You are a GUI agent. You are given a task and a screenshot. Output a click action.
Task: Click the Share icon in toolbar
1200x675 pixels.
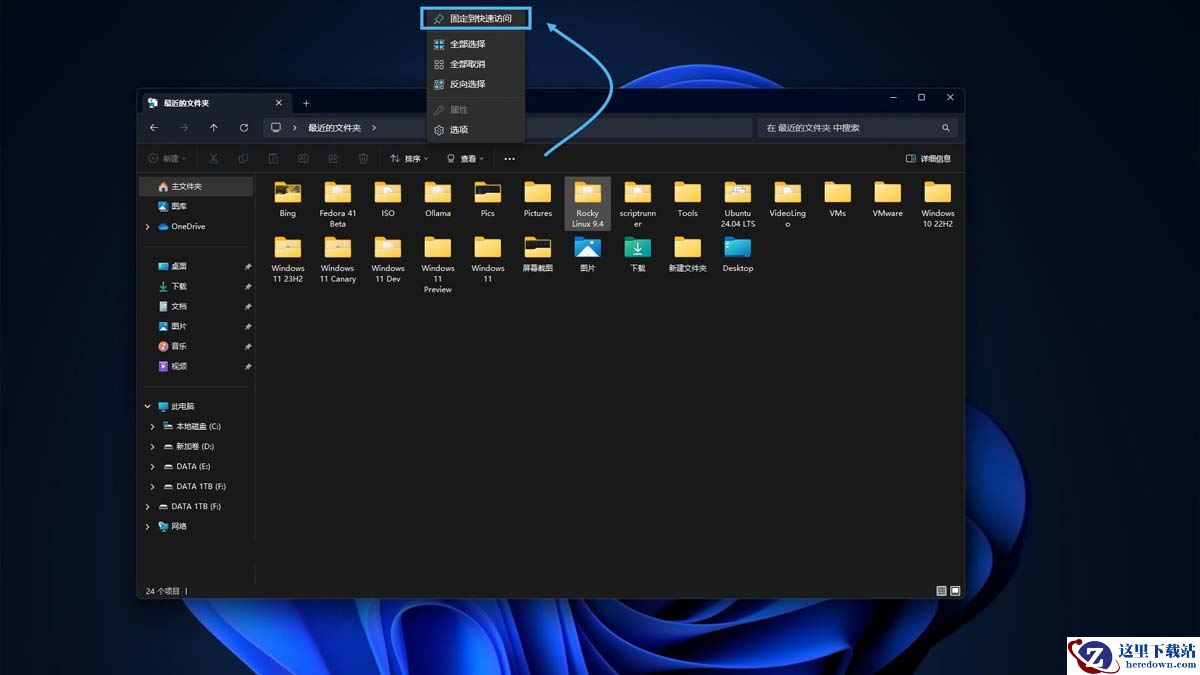point(333,158)
